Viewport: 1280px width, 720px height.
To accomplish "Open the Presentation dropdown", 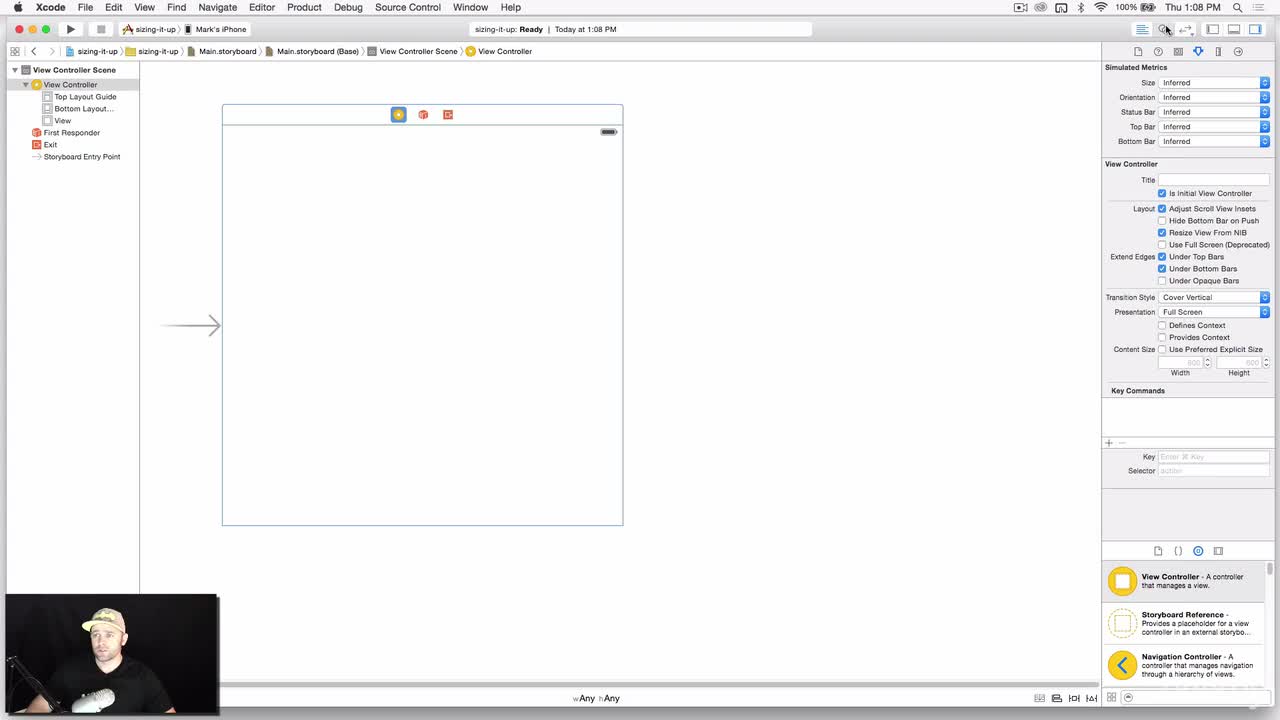I will [1214, 312].
